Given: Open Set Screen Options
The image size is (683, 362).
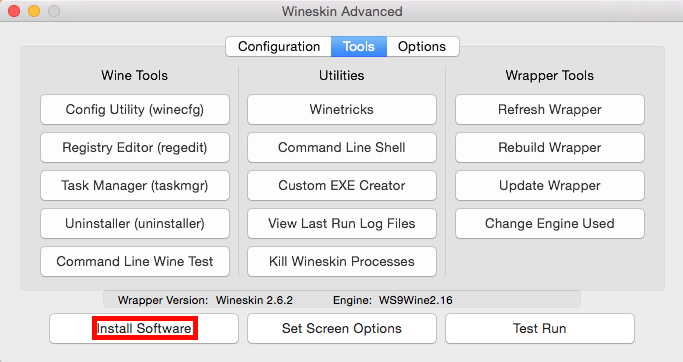Looking at the screenshot, I should [x=342, y=328].
